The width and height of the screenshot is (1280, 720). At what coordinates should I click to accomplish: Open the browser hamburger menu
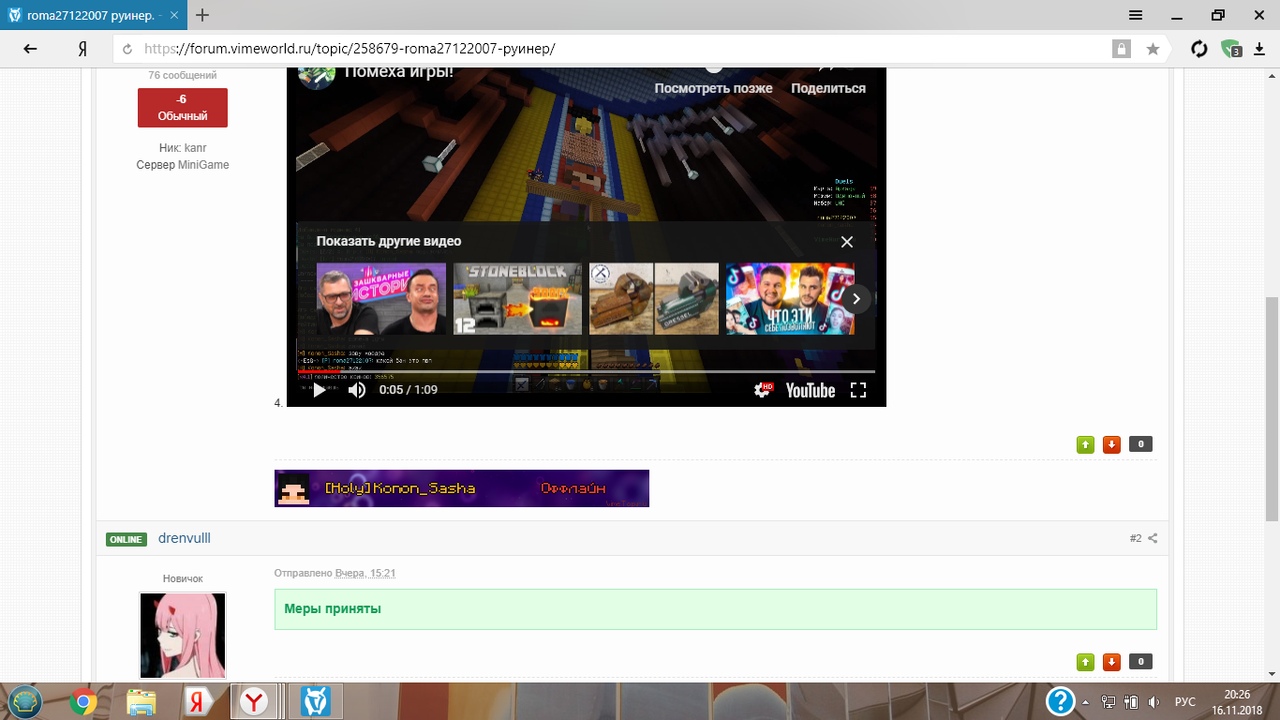[1136, 15]
